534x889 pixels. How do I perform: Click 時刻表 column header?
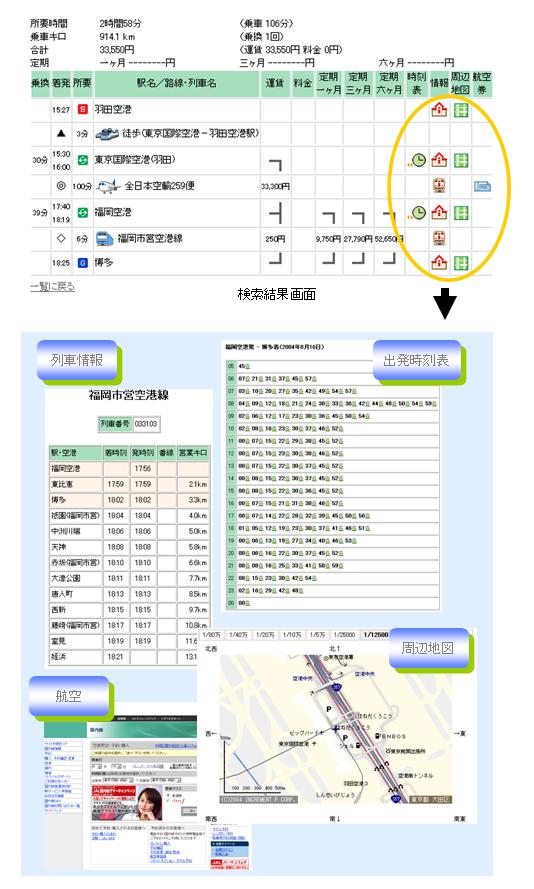pos(417,83)
